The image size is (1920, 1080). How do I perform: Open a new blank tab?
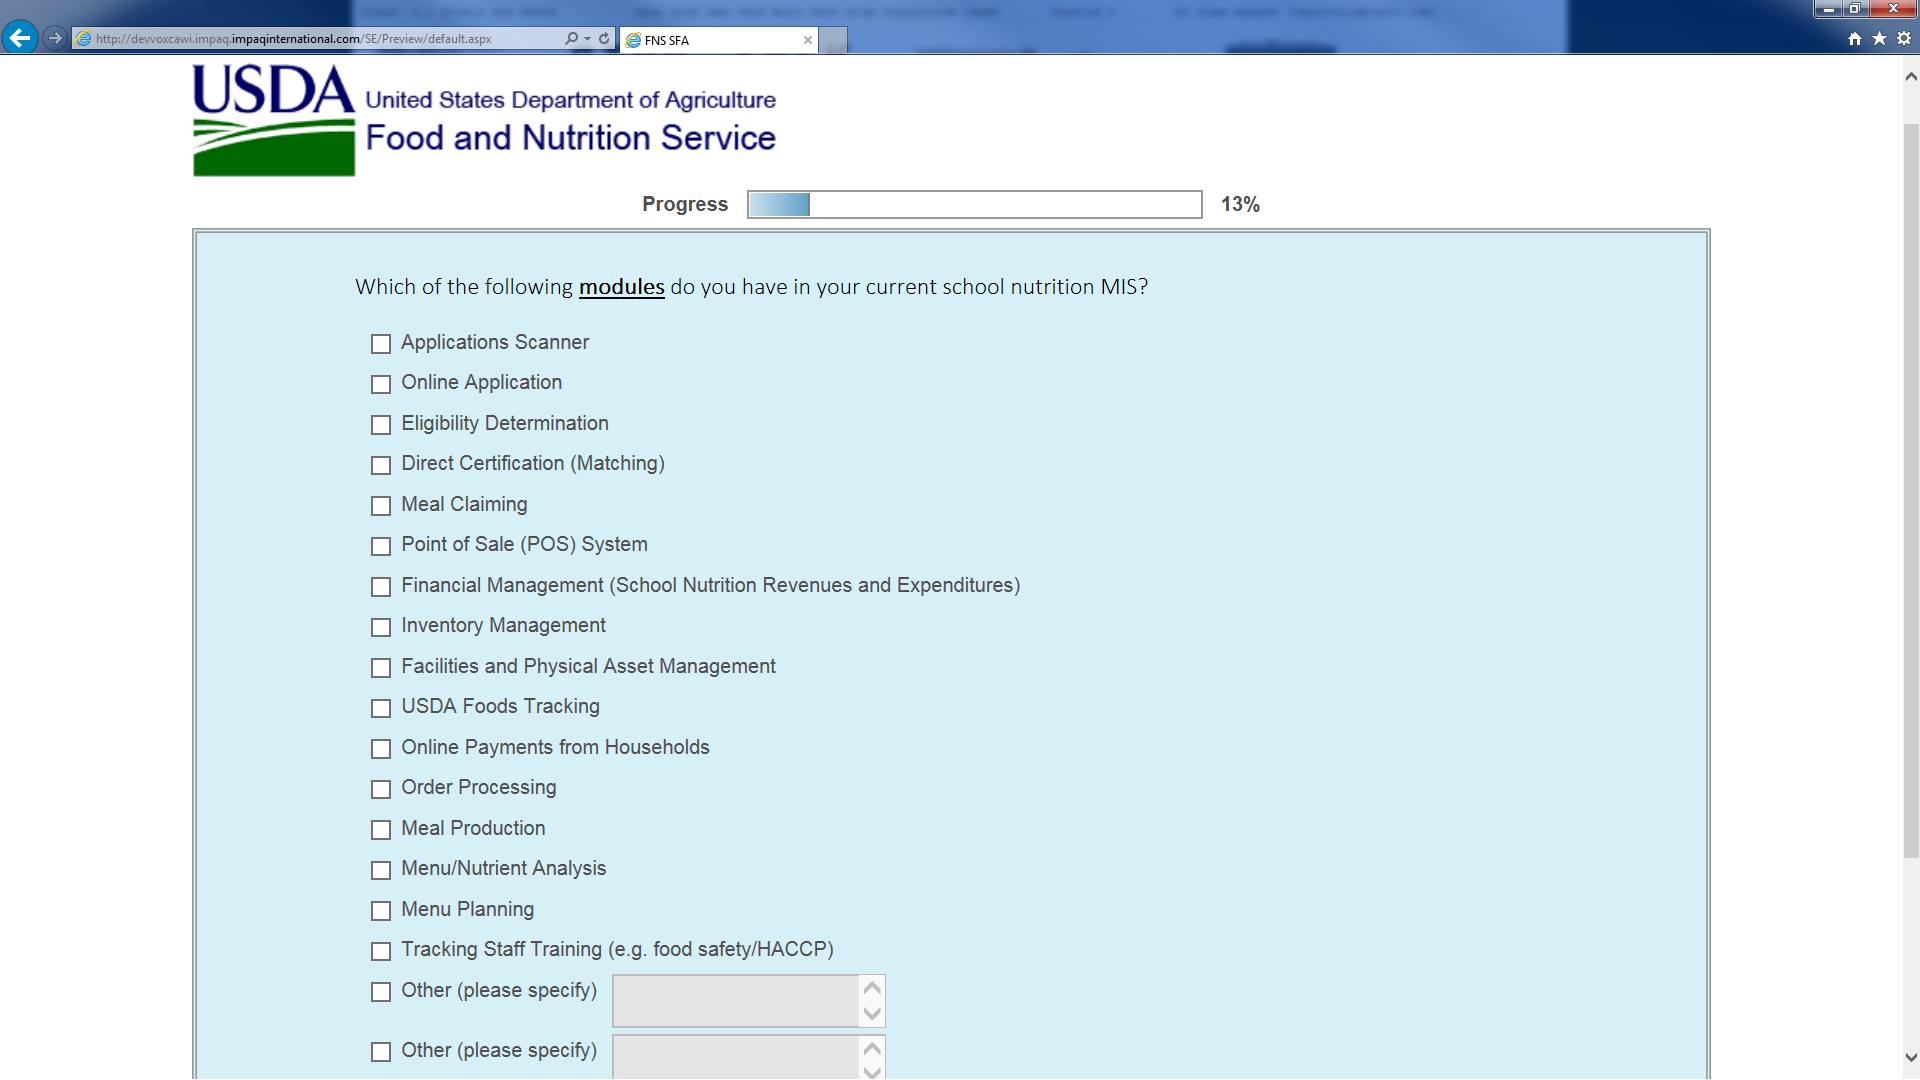[x=833, y=40]
